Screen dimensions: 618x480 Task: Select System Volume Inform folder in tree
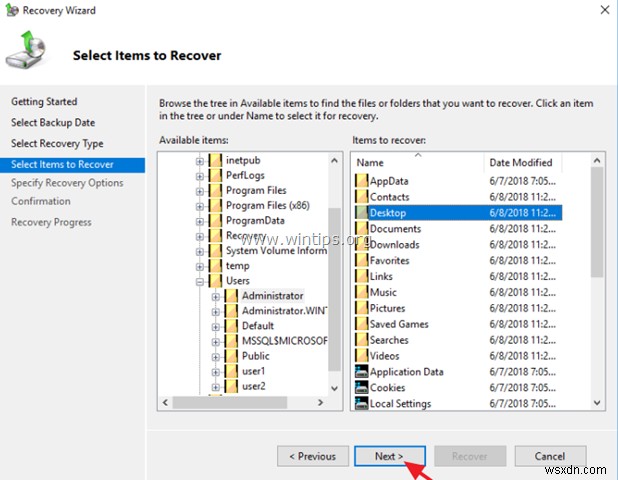(276, 251)
